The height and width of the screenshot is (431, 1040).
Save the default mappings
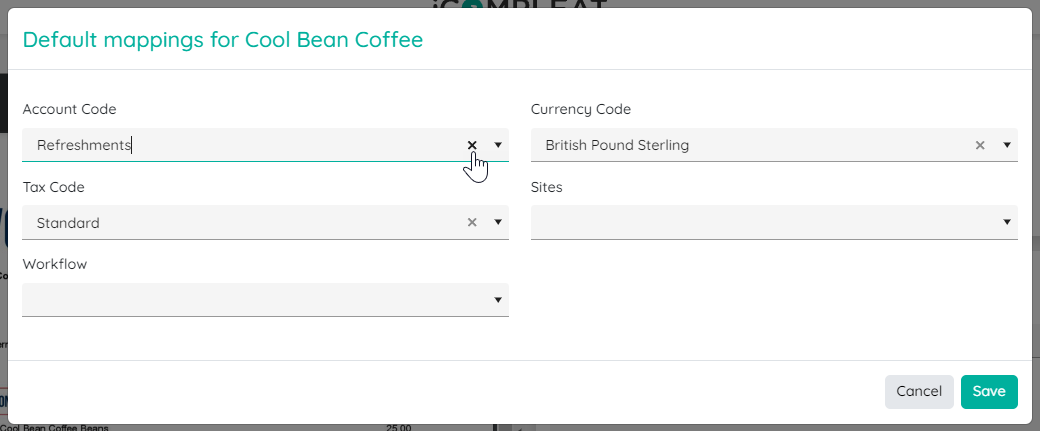[989, 392]
